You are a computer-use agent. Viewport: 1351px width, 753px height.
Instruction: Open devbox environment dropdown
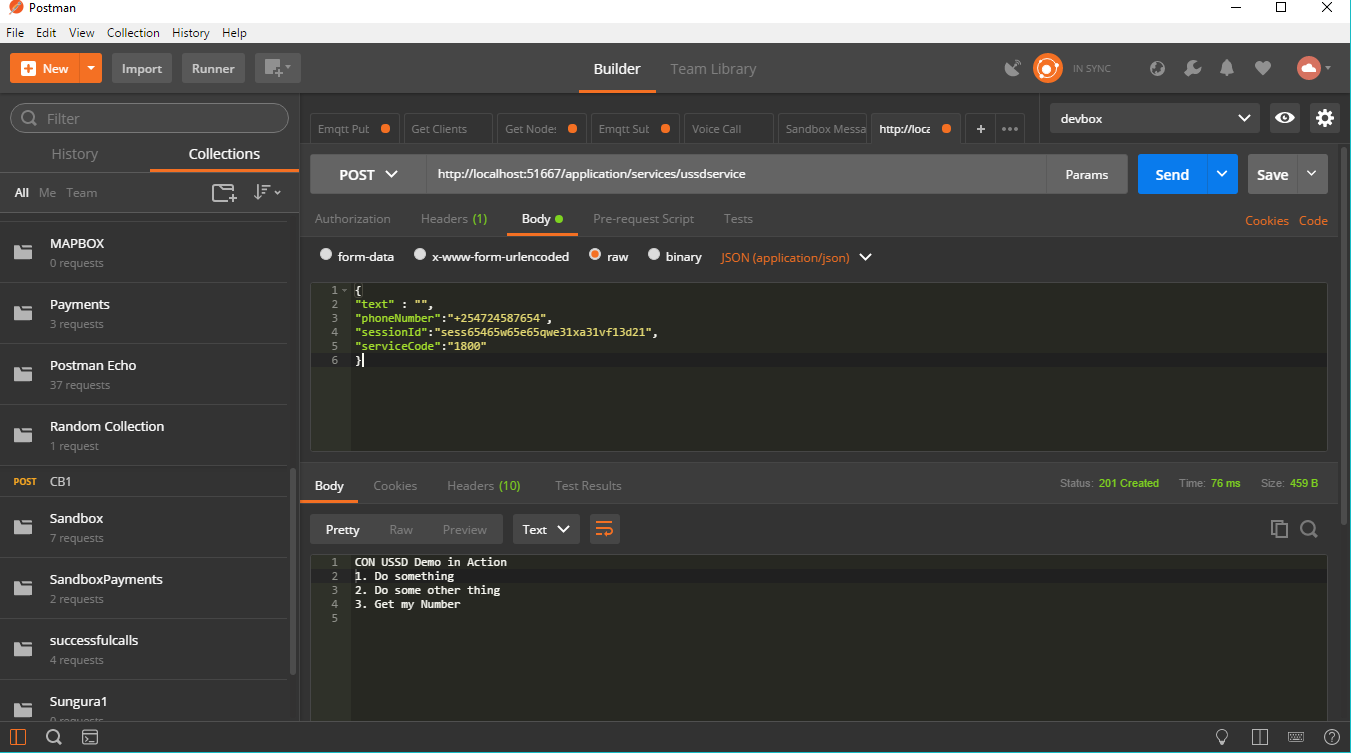click(1156, 118)
